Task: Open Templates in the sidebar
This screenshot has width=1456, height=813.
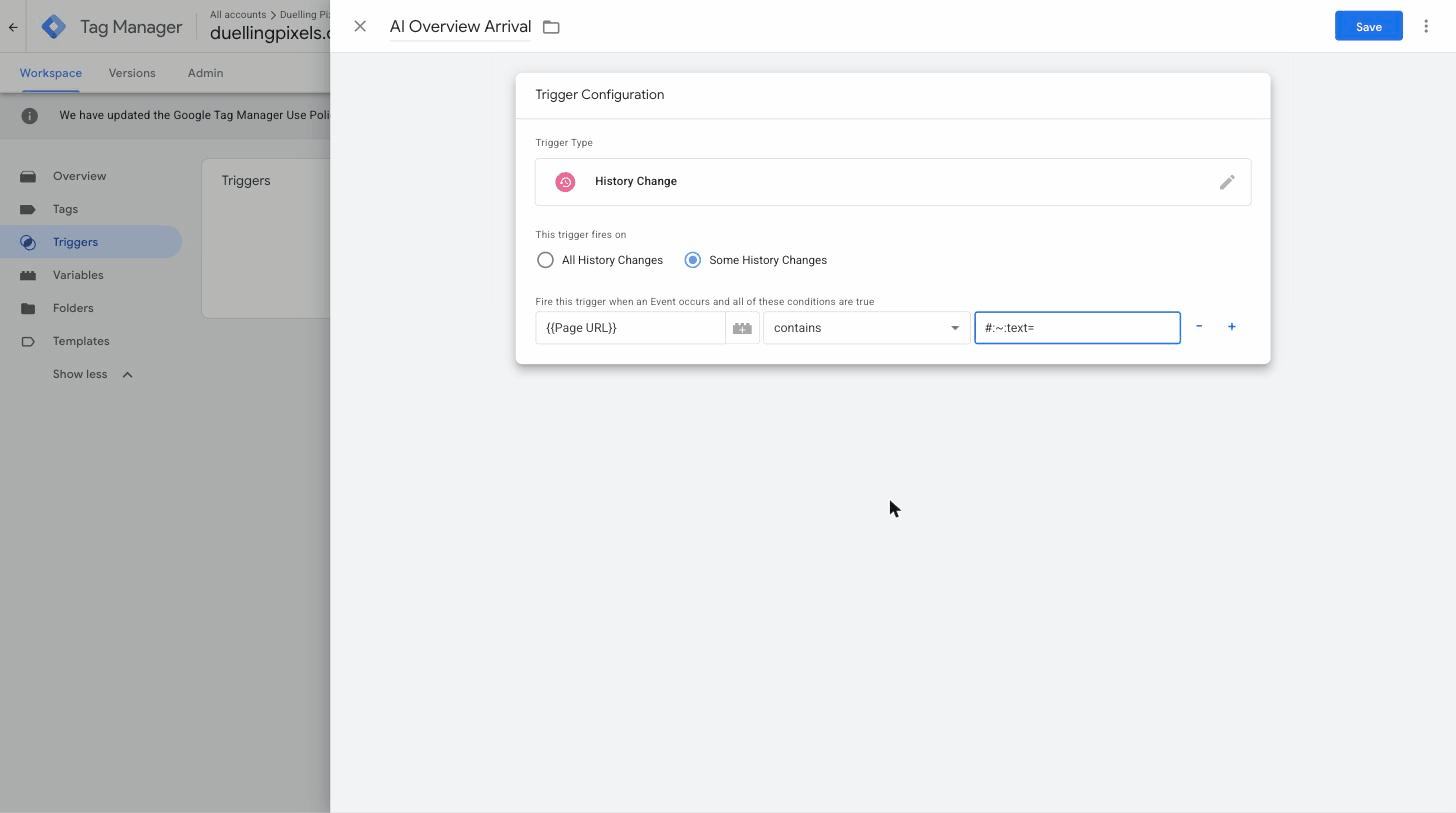Action: click(x=91, y=341)
